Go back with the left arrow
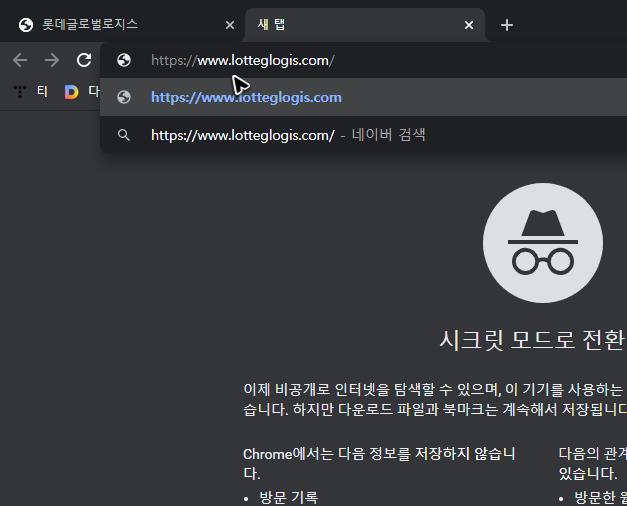This screenshot has height=506, width=627. 20,60
